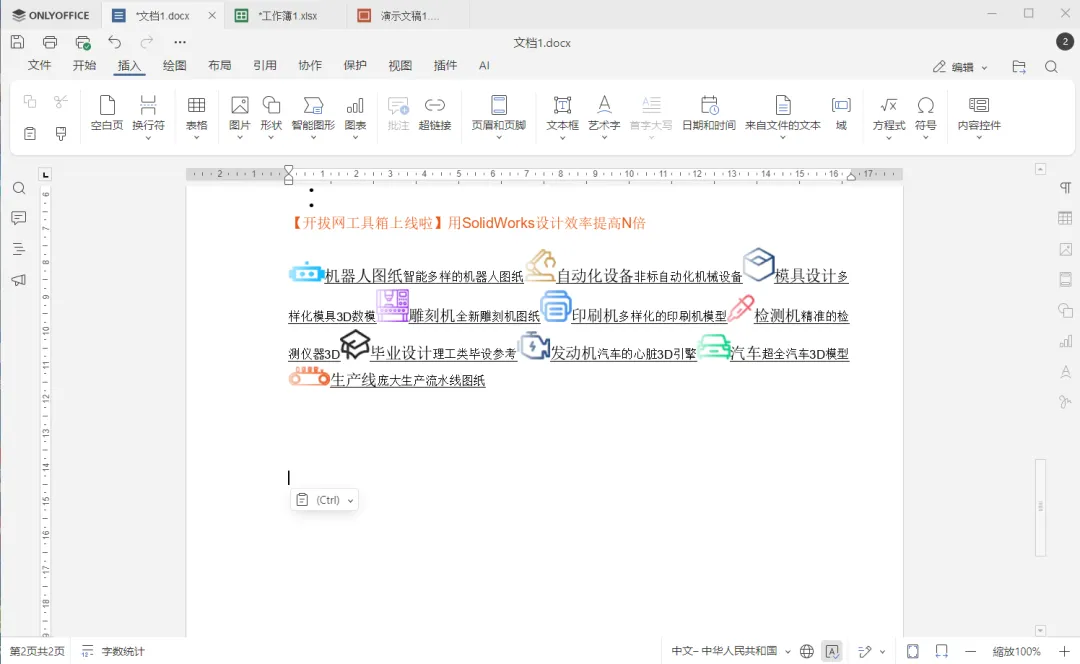Expand the content controls (内容控件) dropdown arrow
The image size is (1080, 664).
click(979, 138)
